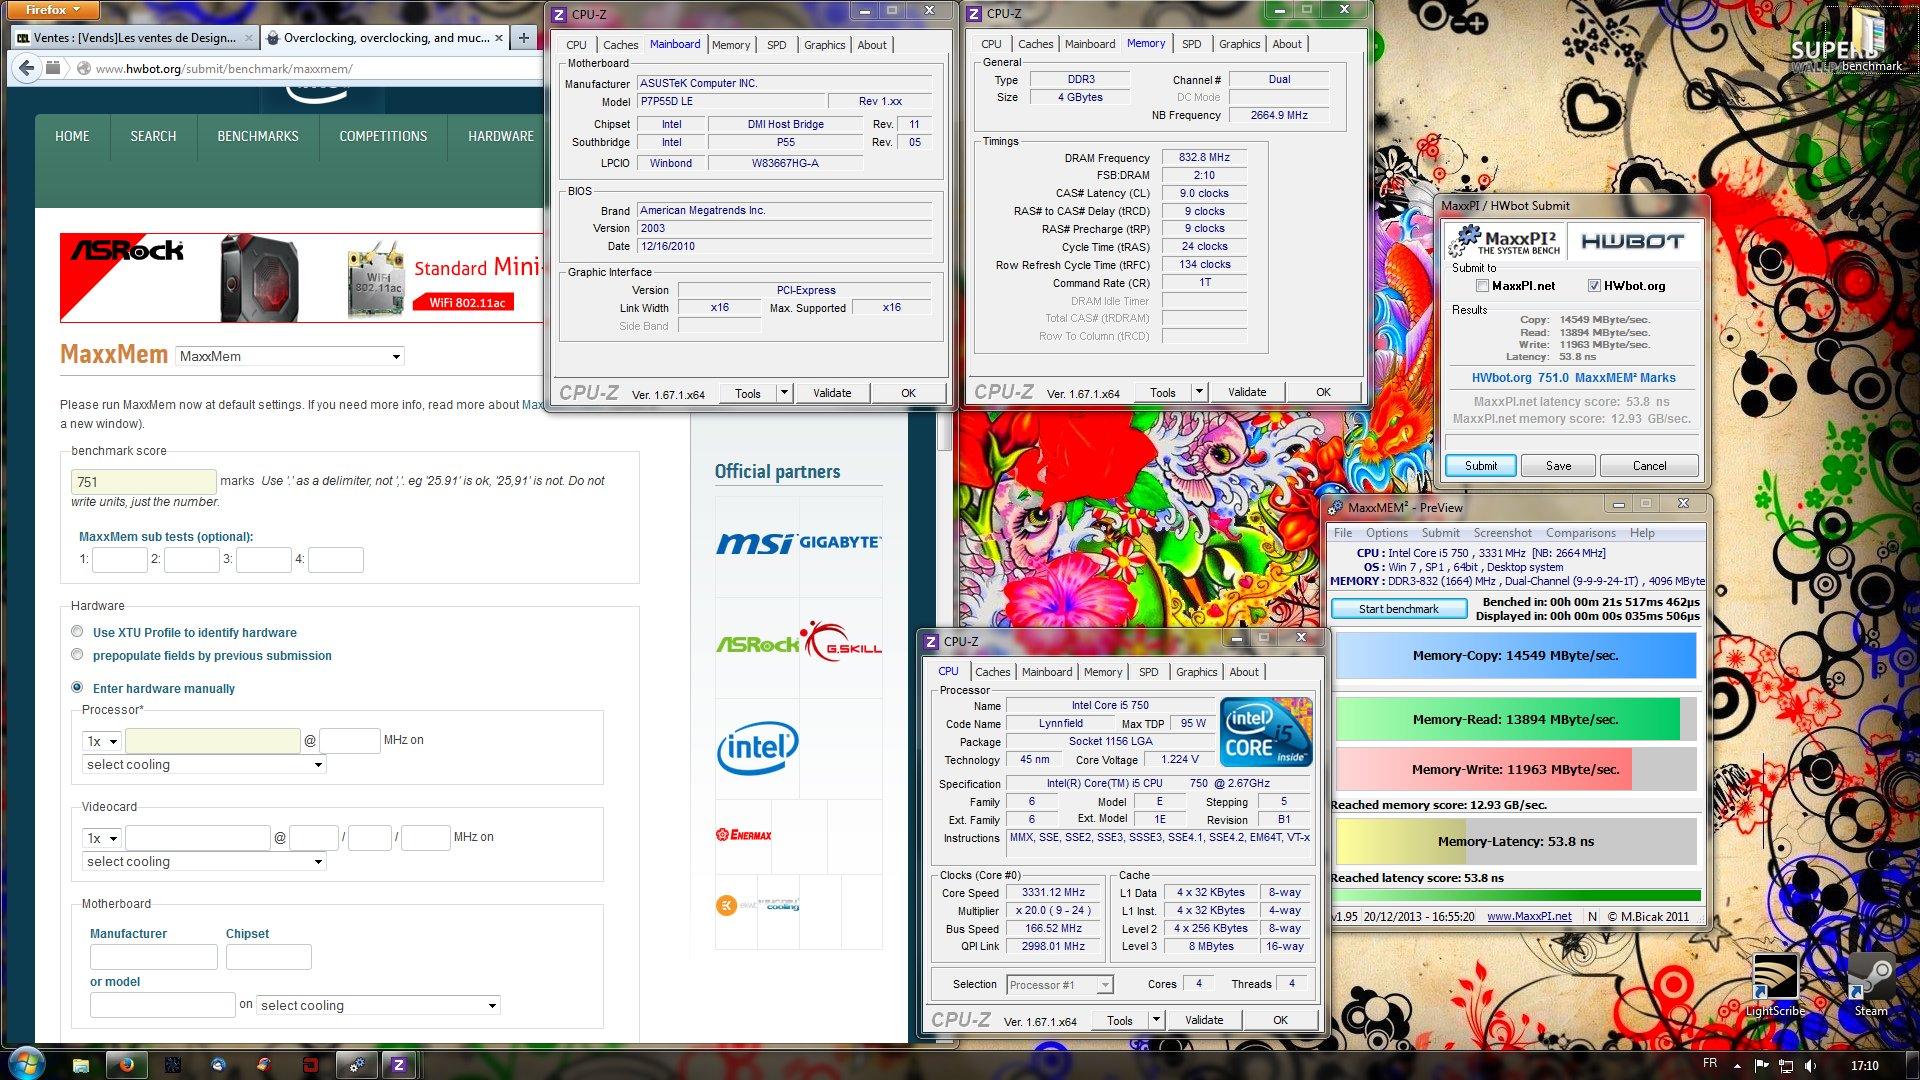Viewport: 1920px width, 1080px height.
Task: Click the MaxxMEM gears taskbar icon
Action: pyautogui.click(x=355, y=1065)
